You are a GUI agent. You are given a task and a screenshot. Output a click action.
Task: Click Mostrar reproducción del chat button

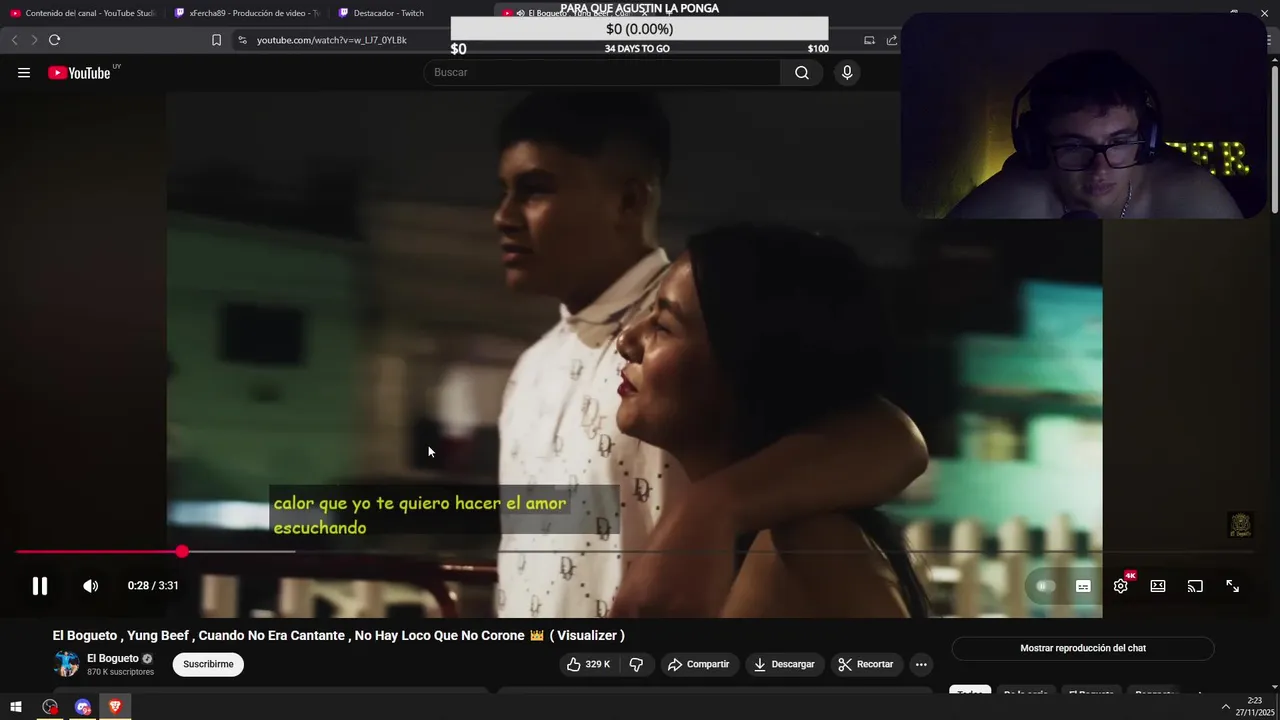pyautogui.click(x=1083, y=648)
